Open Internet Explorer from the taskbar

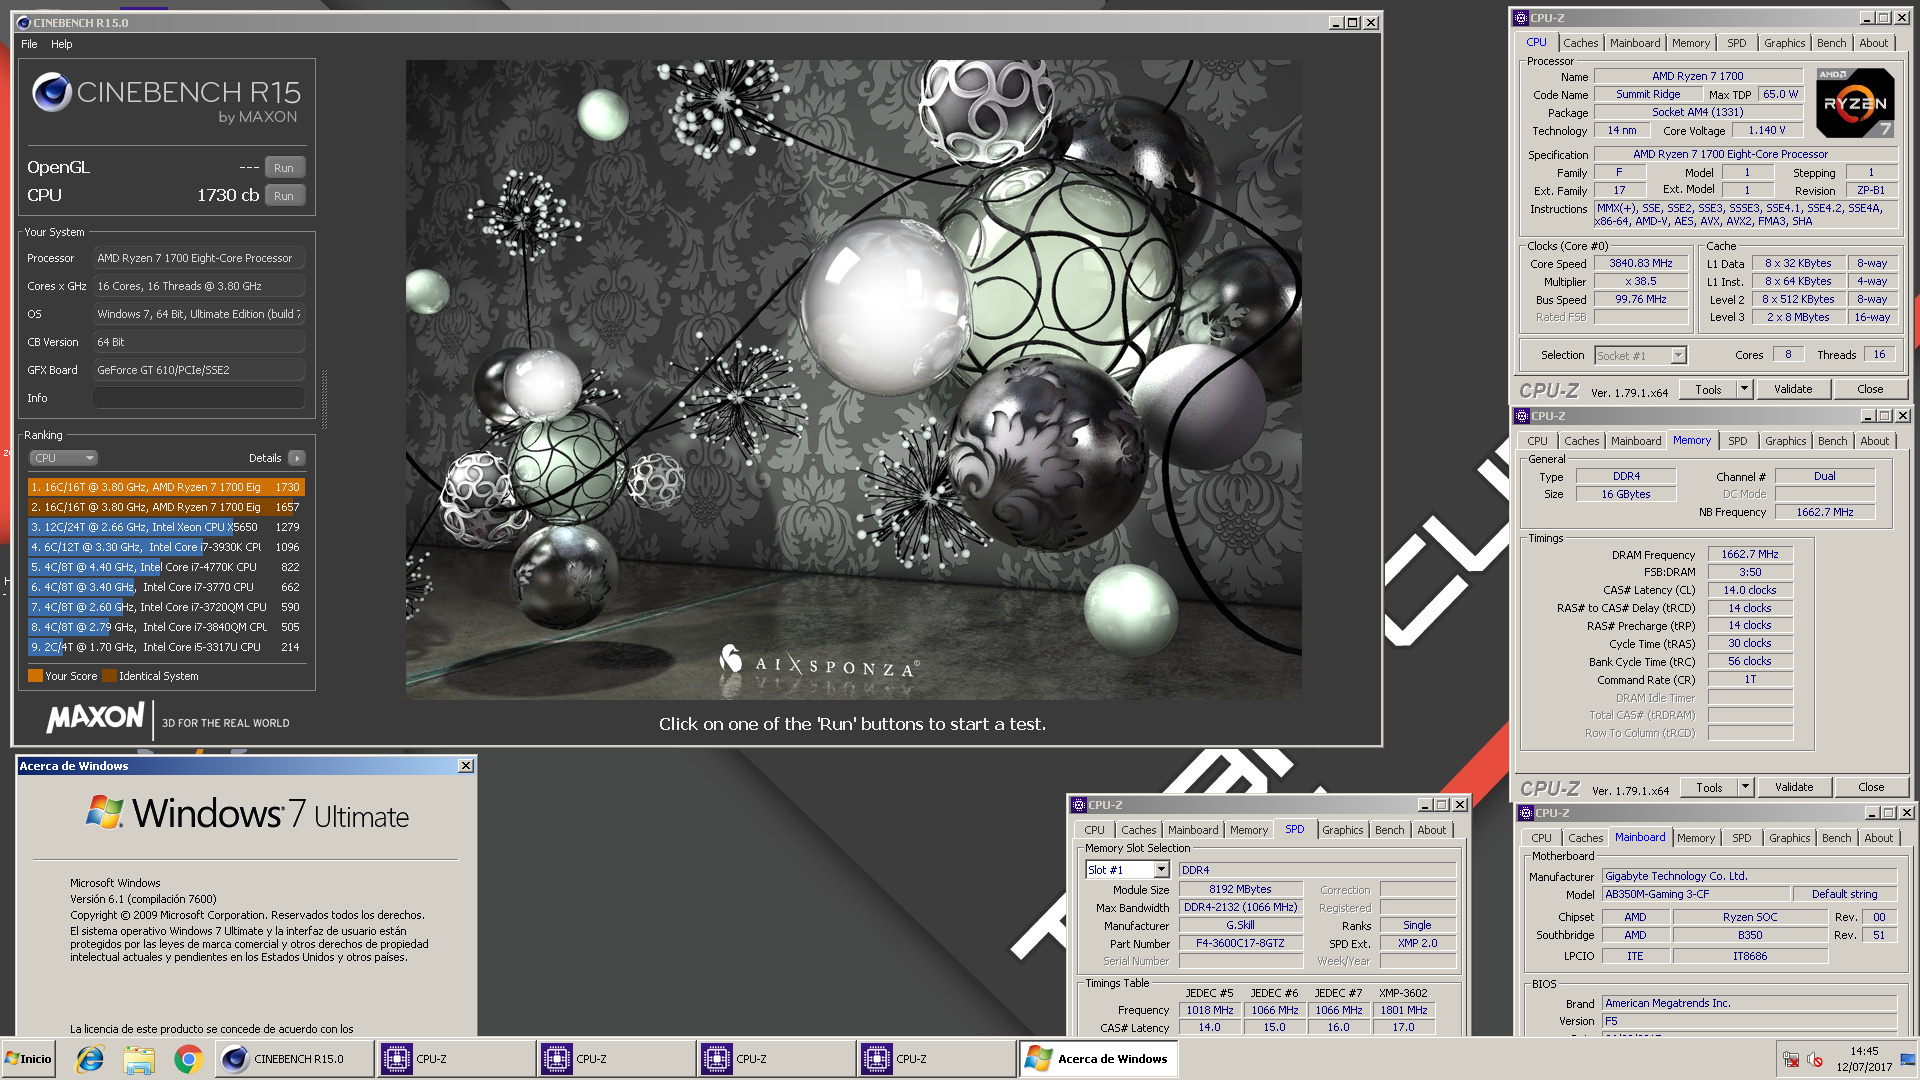click(x=90, y=1059)
